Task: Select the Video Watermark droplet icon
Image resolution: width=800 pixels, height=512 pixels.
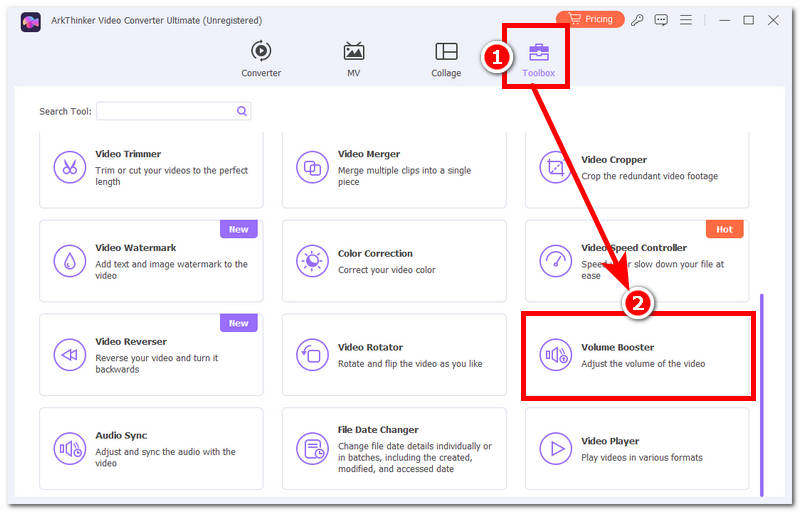Action: pos(70,261)
